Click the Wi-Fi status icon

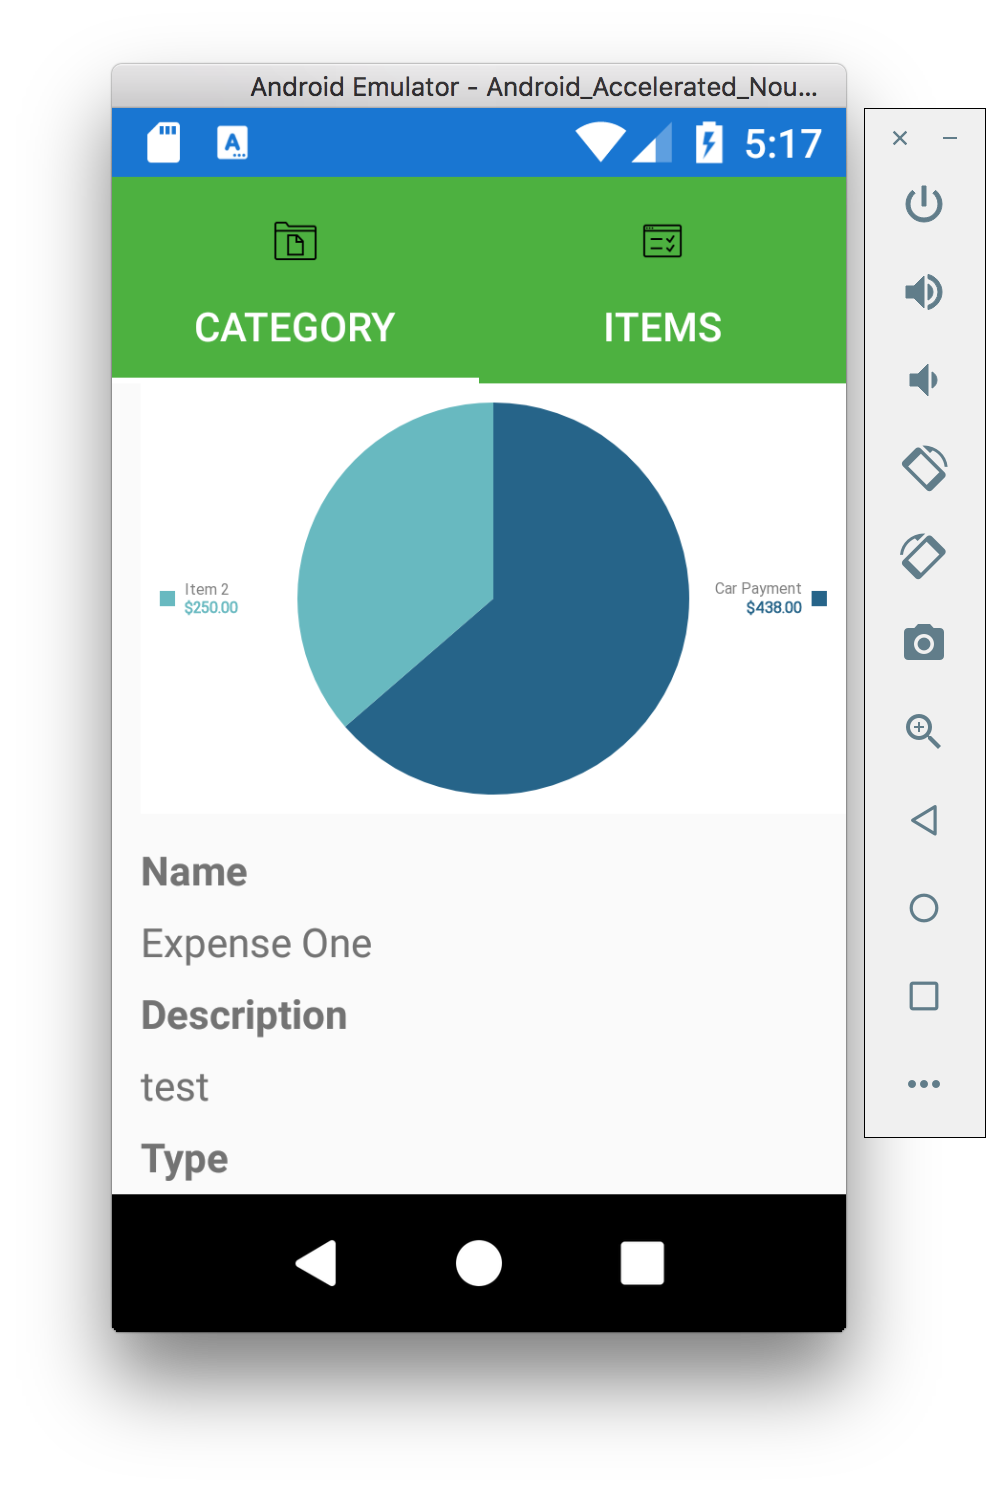(x=600, y=142)
